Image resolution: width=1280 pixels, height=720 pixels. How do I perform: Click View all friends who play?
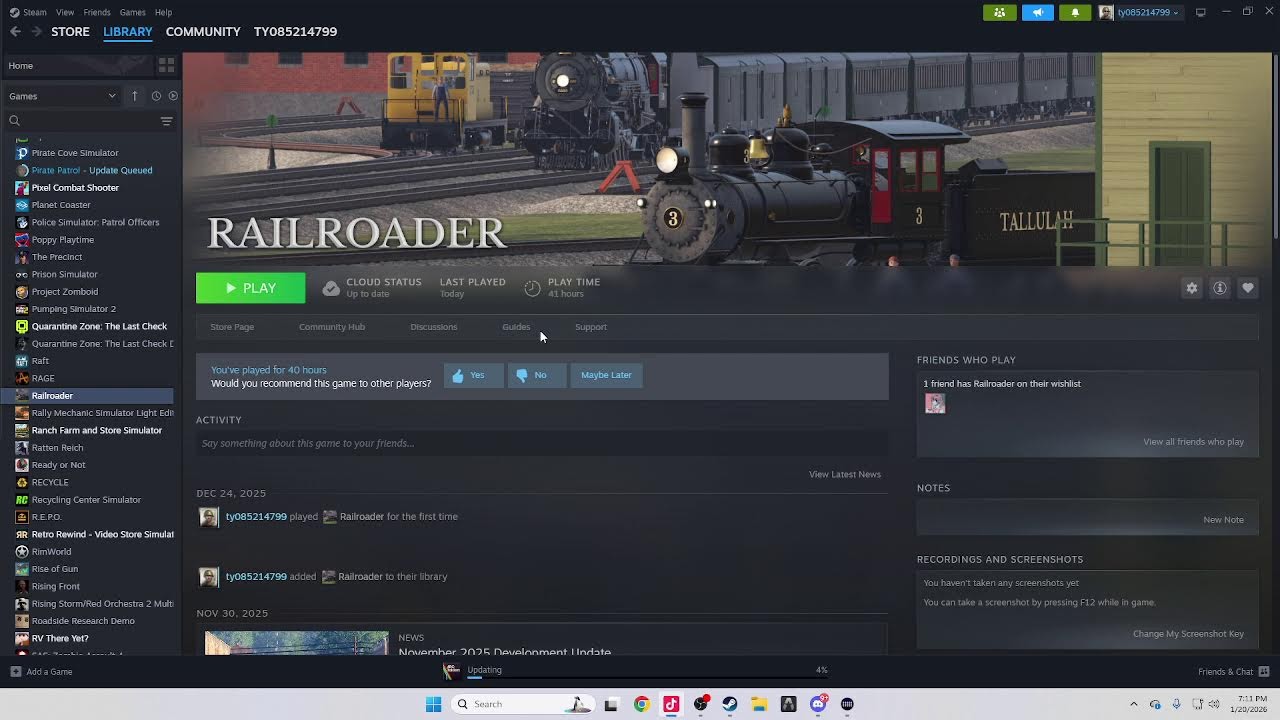(x=1193, y=442)
